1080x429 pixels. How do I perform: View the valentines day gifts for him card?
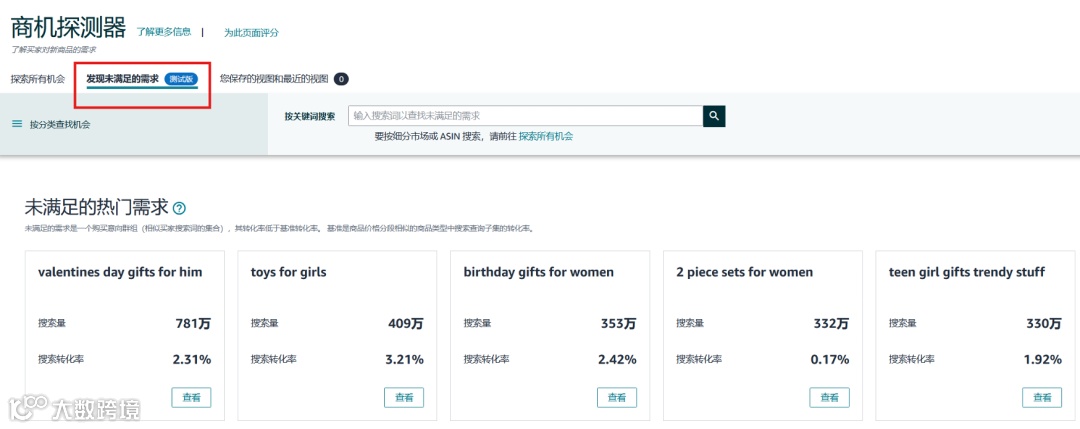(x=191, y=397)
